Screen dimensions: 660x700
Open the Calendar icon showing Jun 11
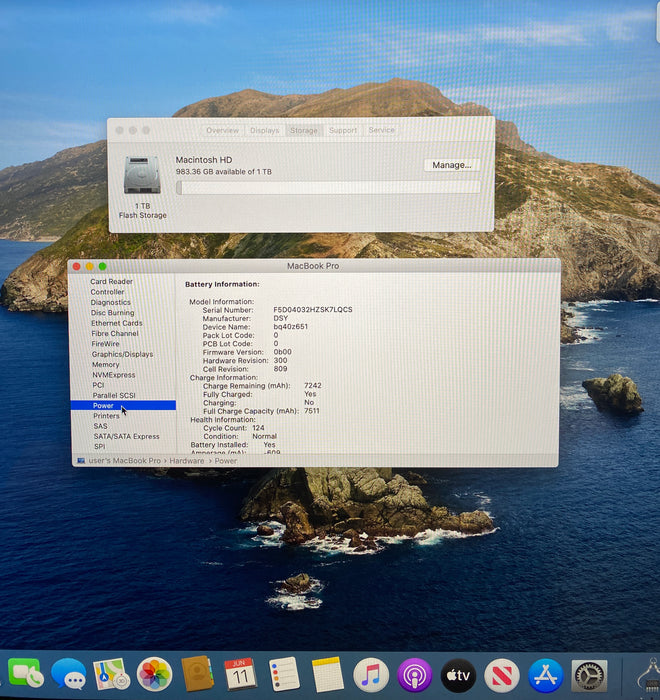click(x=240, y=674)
